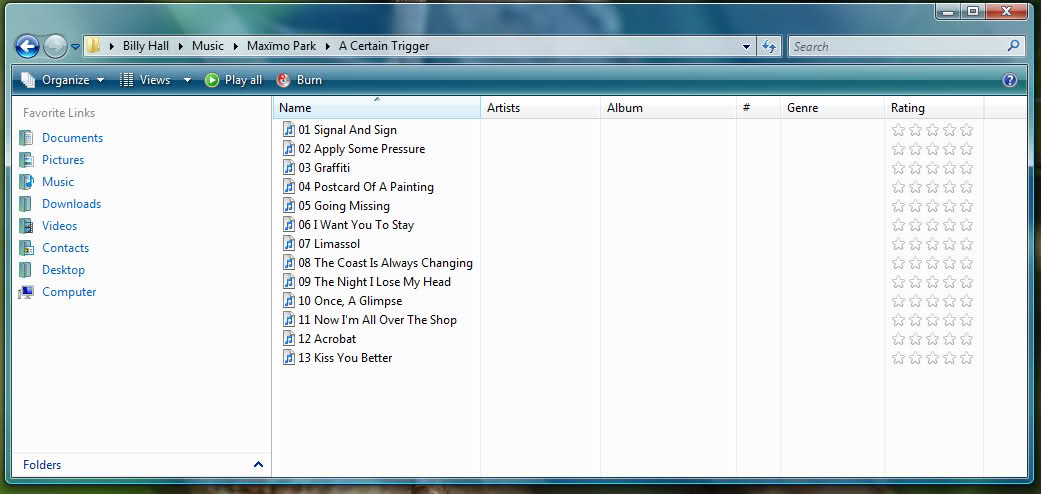The height and width of the screenshot is (494, 1041).
Task: Click the folder icon in address bar
Action: (94, 46)
